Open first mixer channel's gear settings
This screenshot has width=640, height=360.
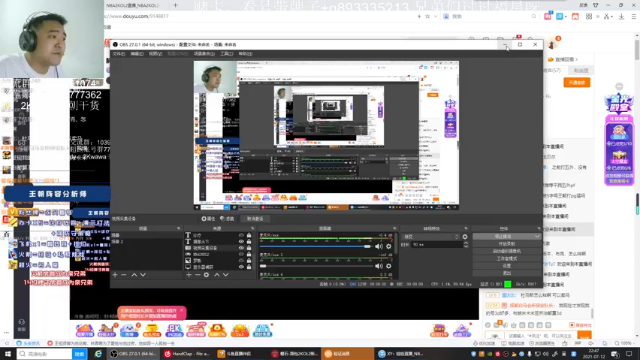click(x=389, y=246)
